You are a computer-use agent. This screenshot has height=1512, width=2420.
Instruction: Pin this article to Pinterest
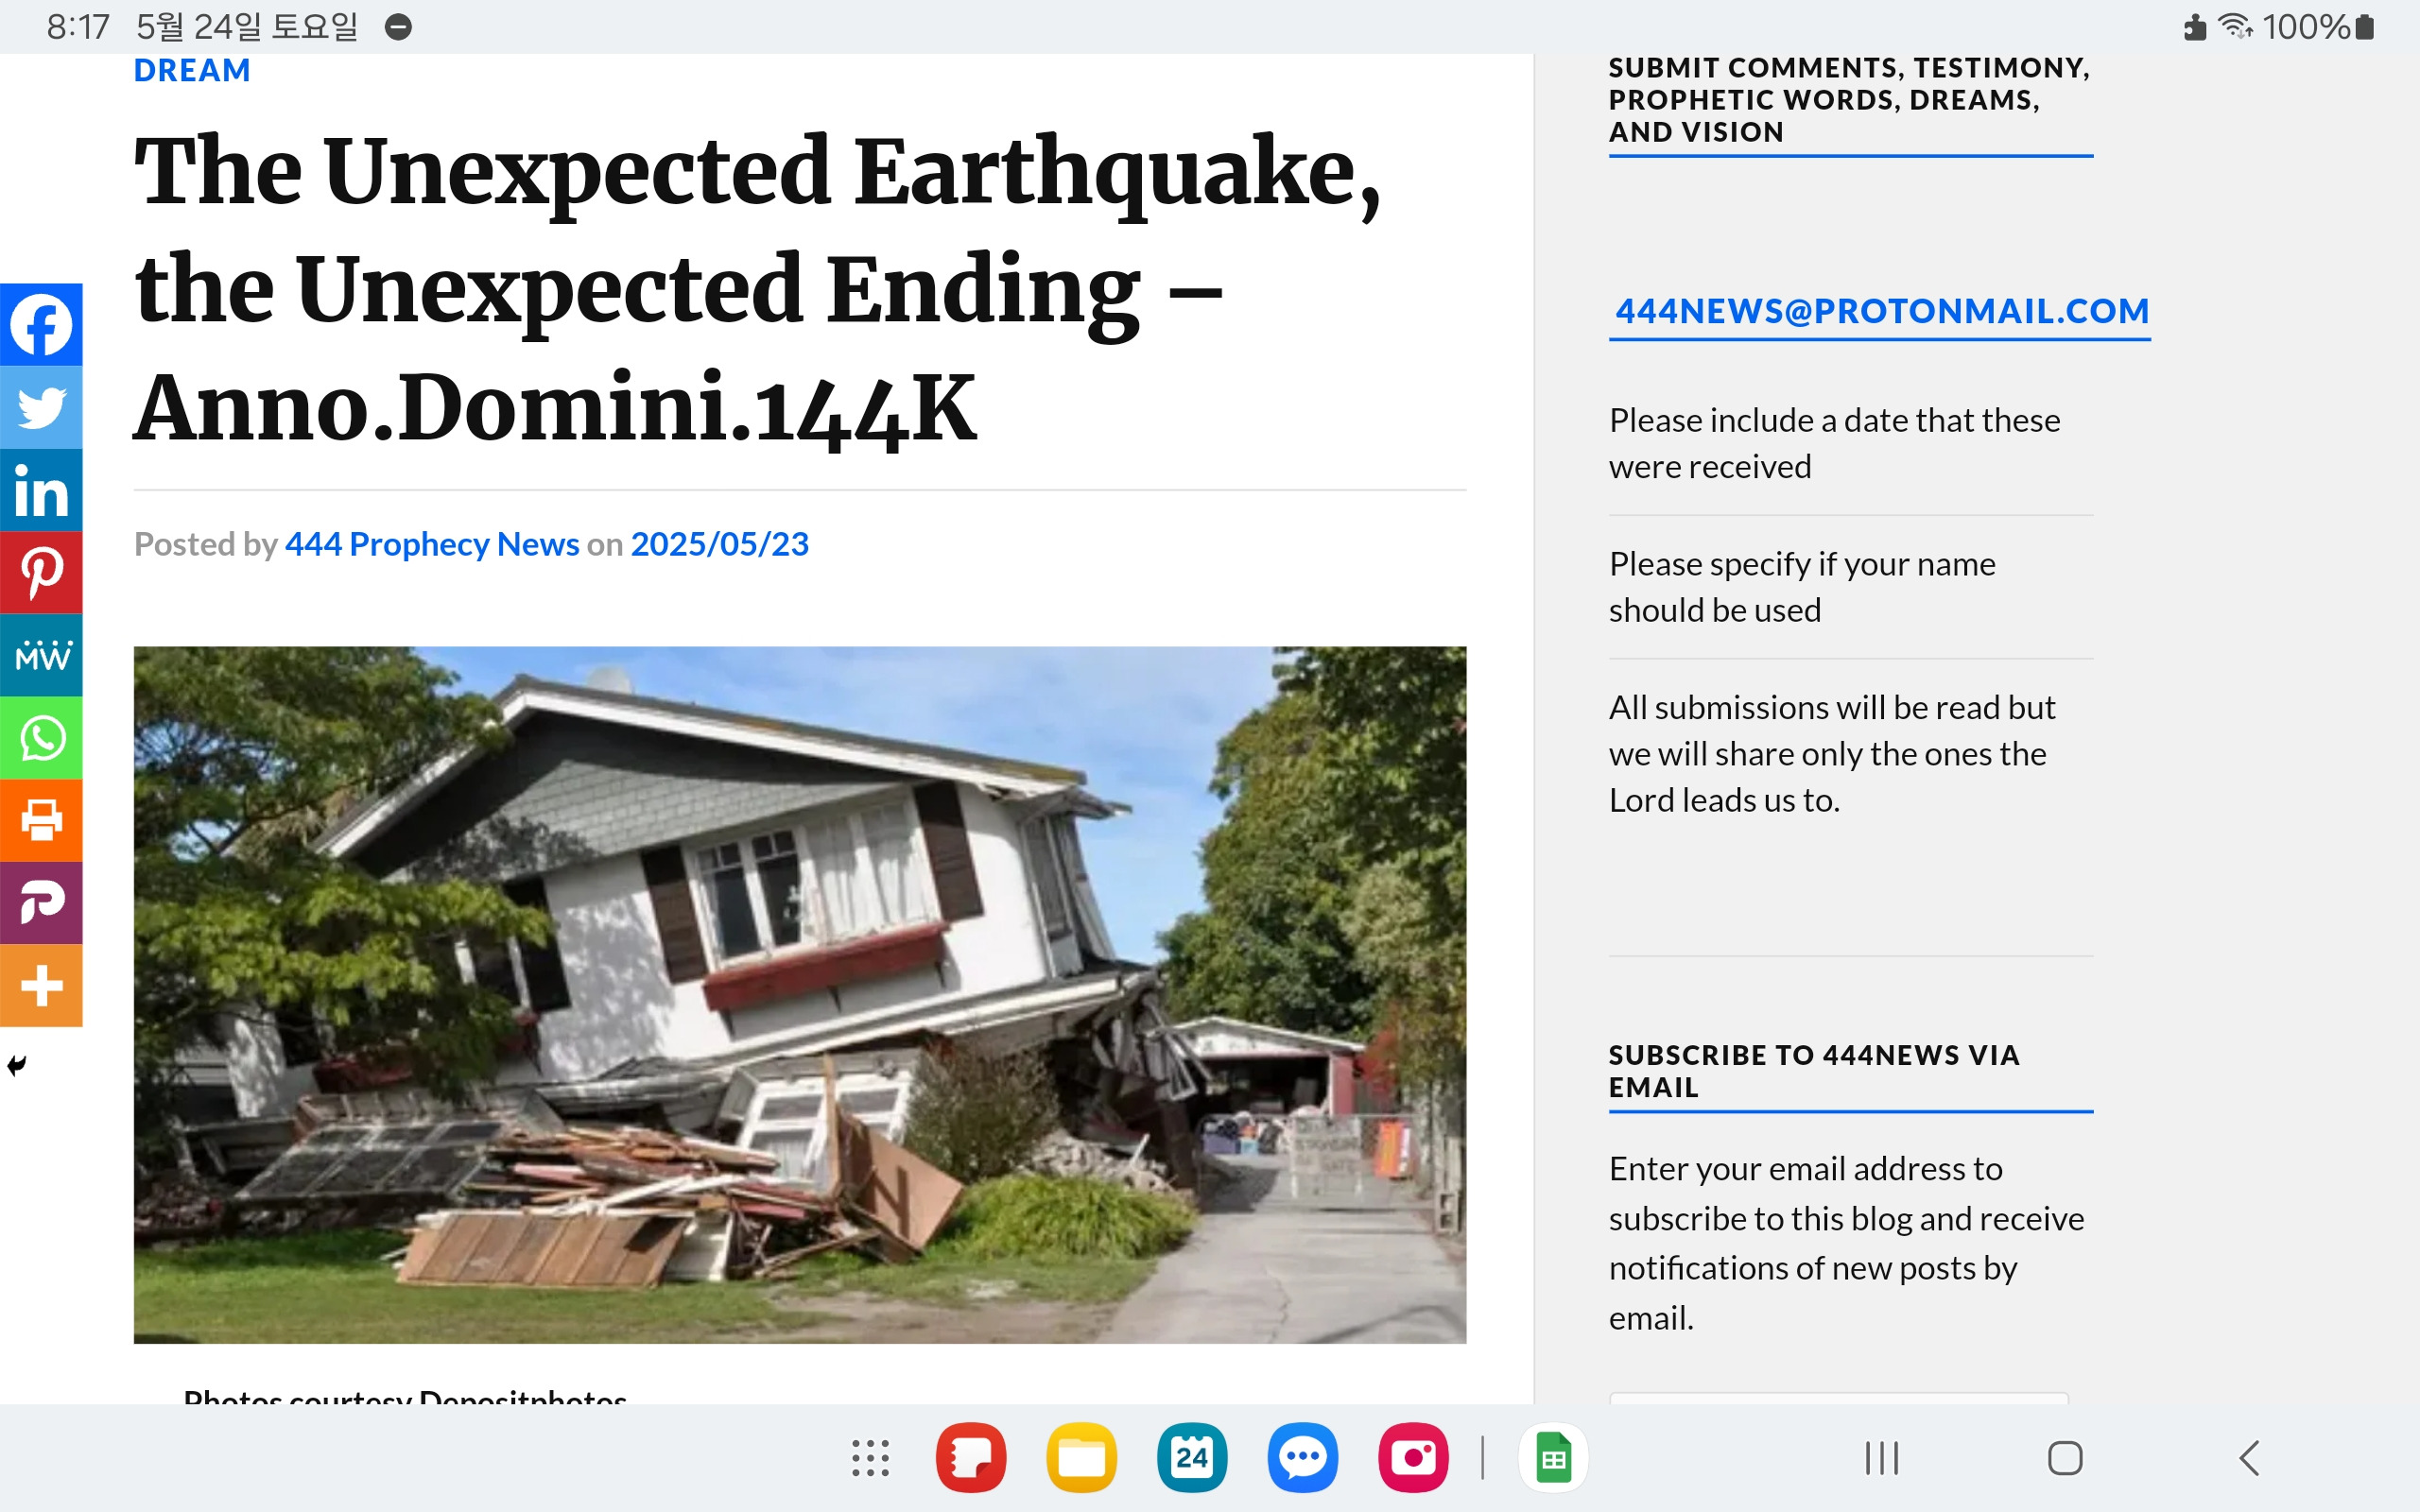click(x=41, y=573)
